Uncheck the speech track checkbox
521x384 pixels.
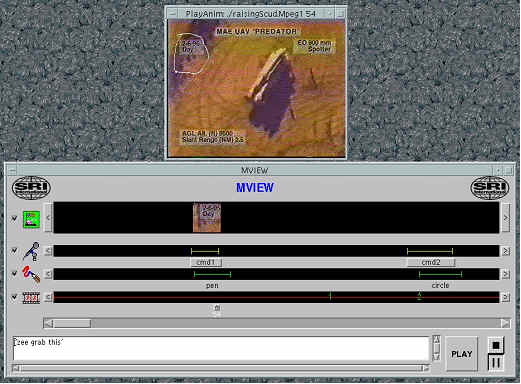coord(14,250)
